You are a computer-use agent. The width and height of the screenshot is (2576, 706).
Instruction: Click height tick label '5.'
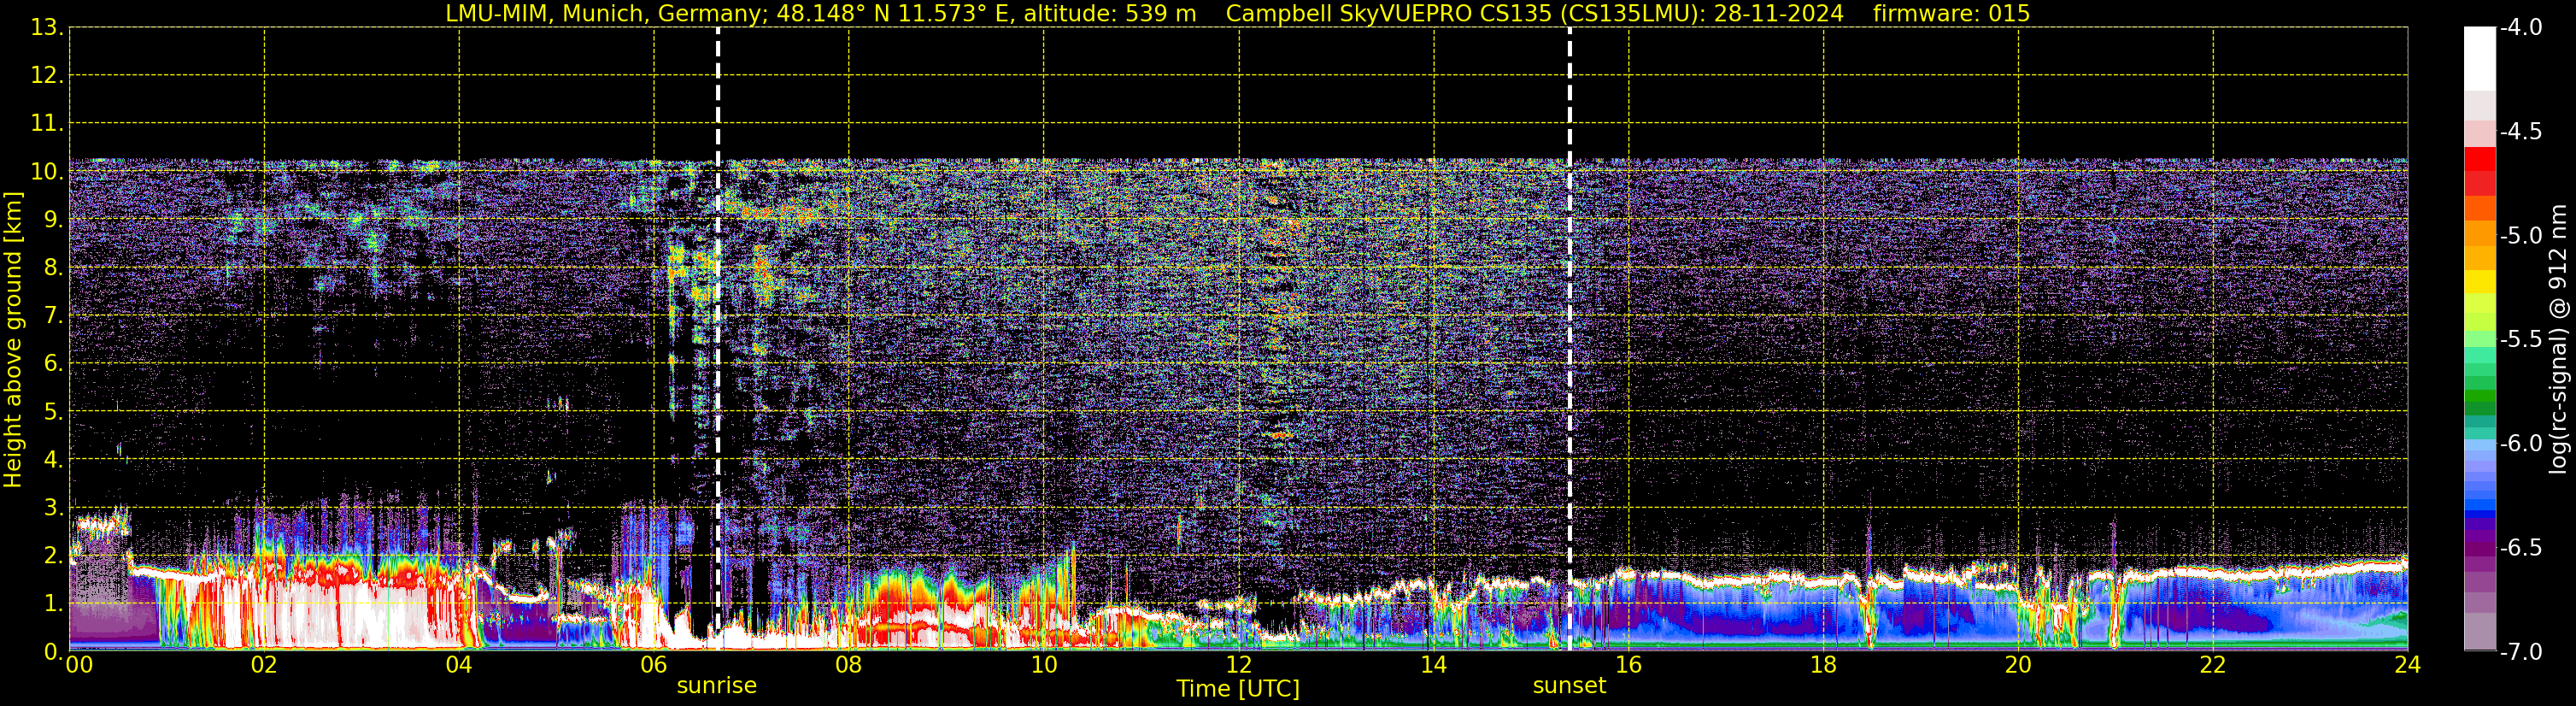coord(54,412)
